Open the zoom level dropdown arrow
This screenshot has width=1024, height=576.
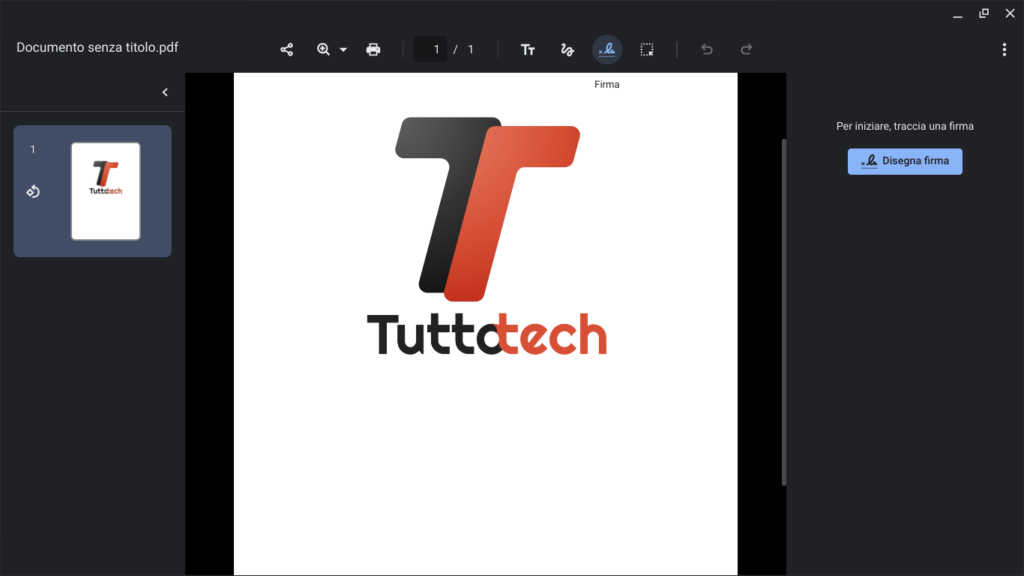[x=344, y=48]
